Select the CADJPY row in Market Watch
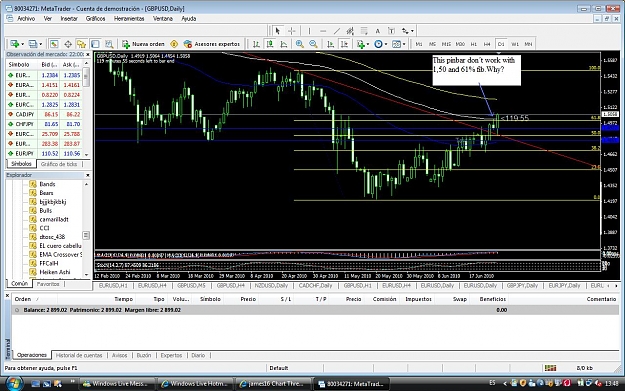This screenshot has width=625, height=391. 44,114
